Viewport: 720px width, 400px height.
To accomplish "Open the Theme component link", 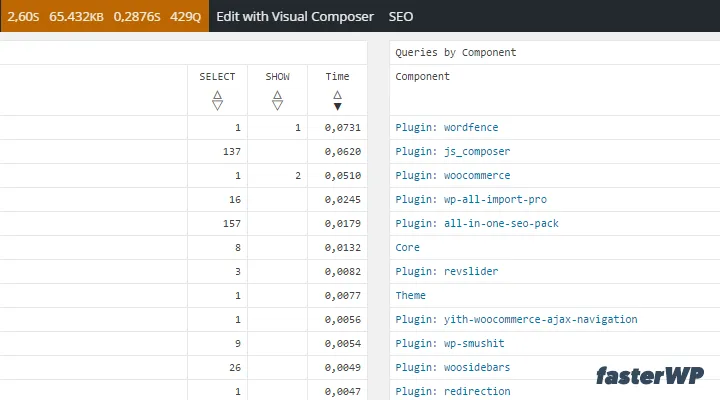I will 411,295.
